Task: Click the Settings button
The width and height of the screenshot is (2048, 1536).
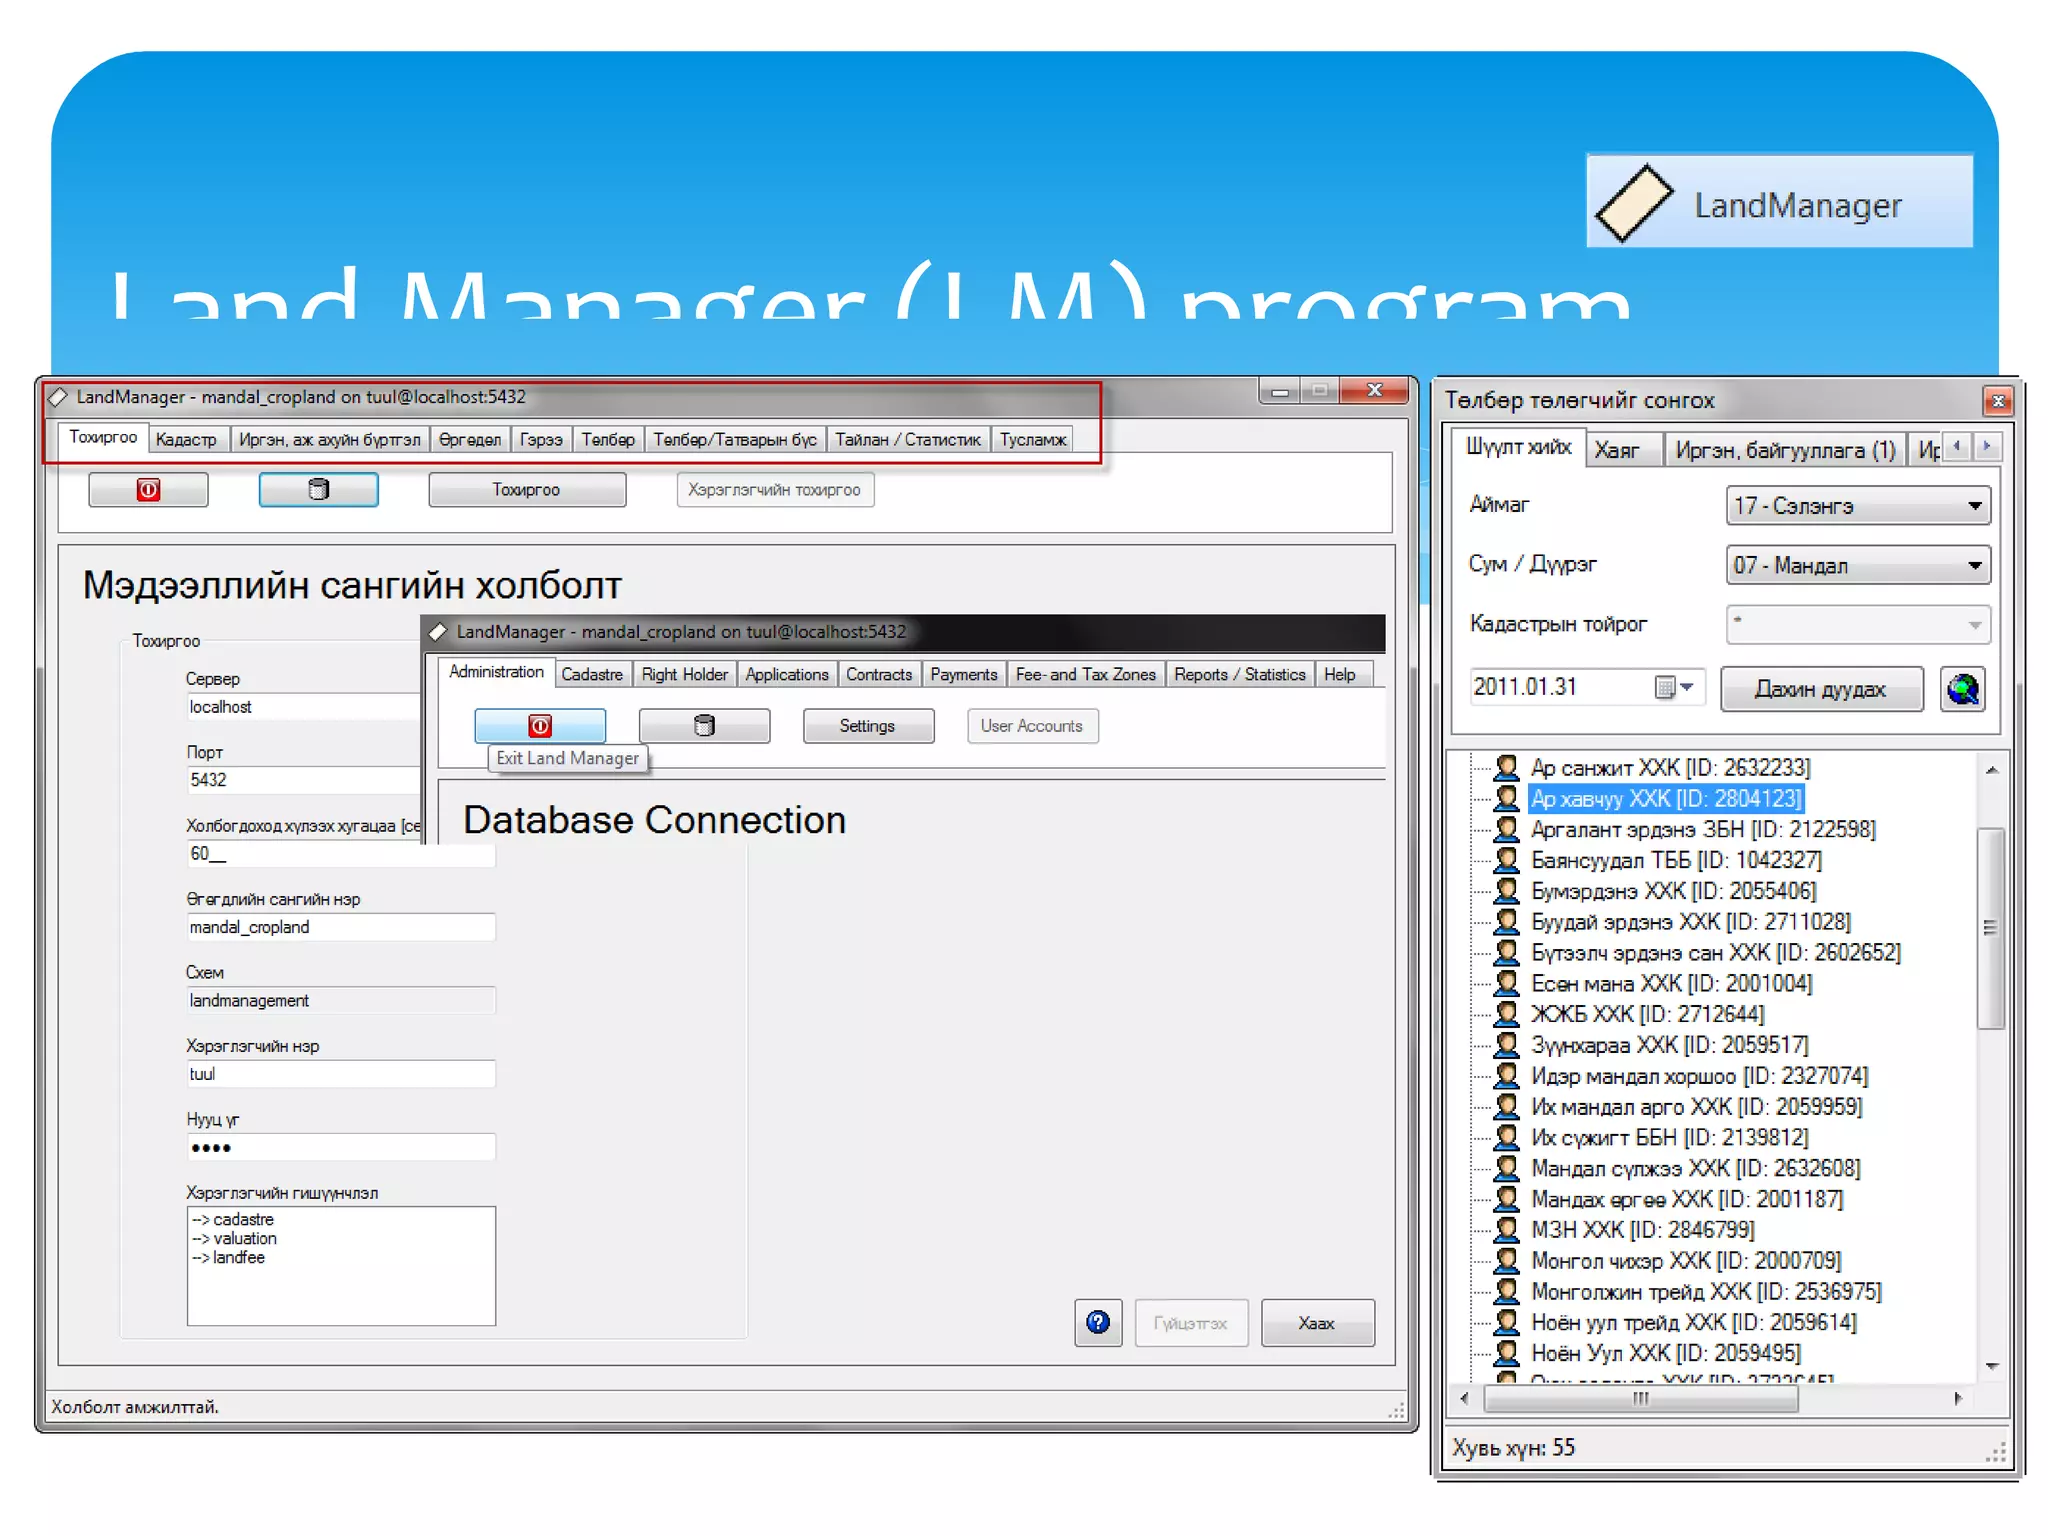Action: [867, 725]
